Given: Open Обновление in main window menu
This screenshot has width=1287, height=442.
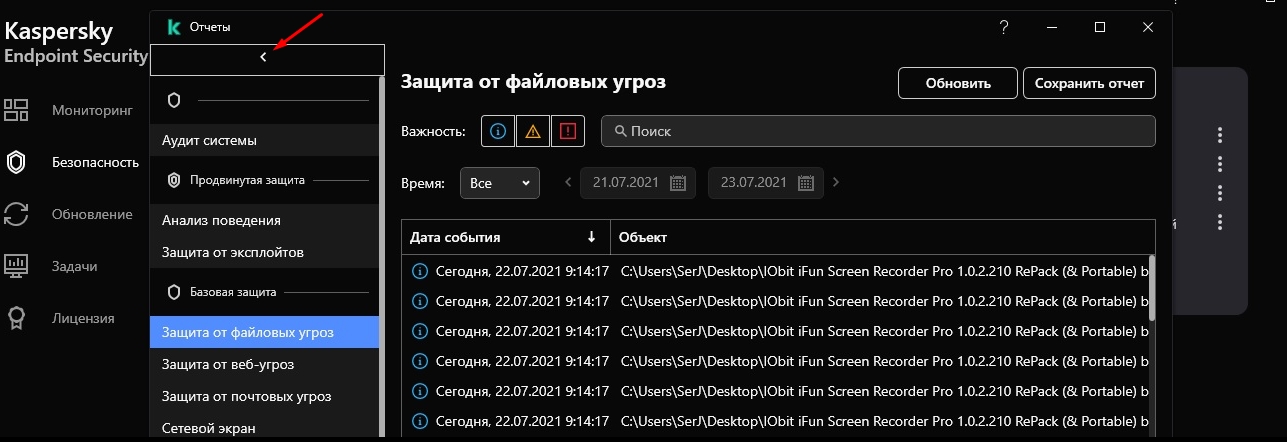Looking at the screenshot, I should pyautogui.click(x=92, y=214).
